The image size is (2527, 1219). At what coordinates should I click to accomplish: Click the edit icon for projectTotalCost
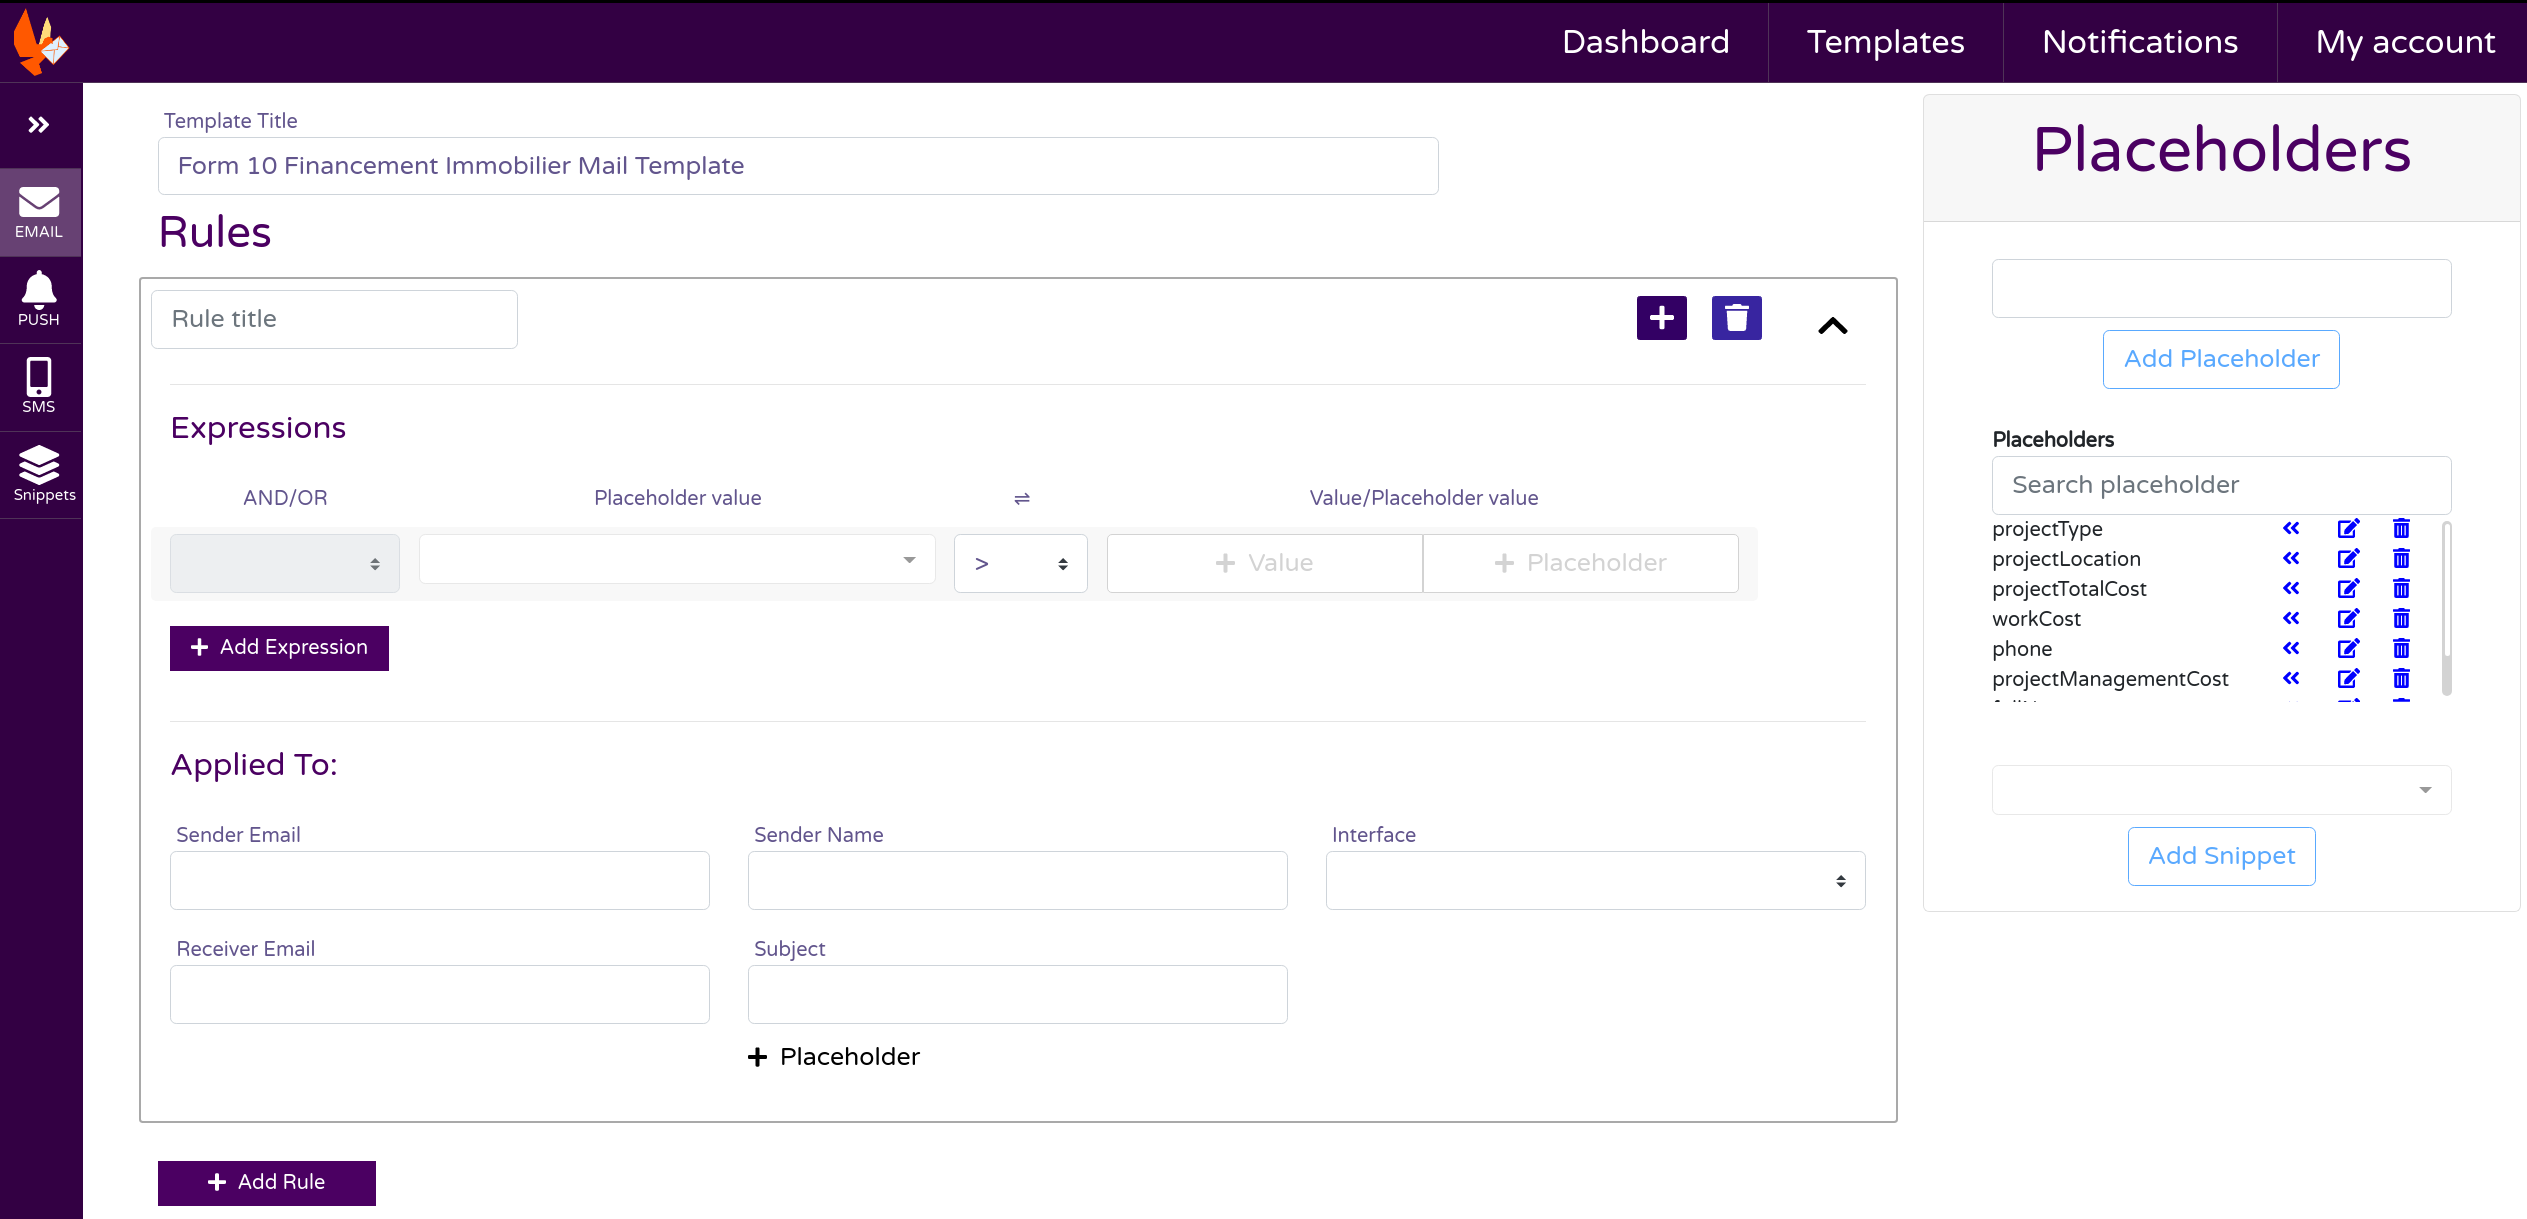pyautogui.click(x=2348, y=587)
